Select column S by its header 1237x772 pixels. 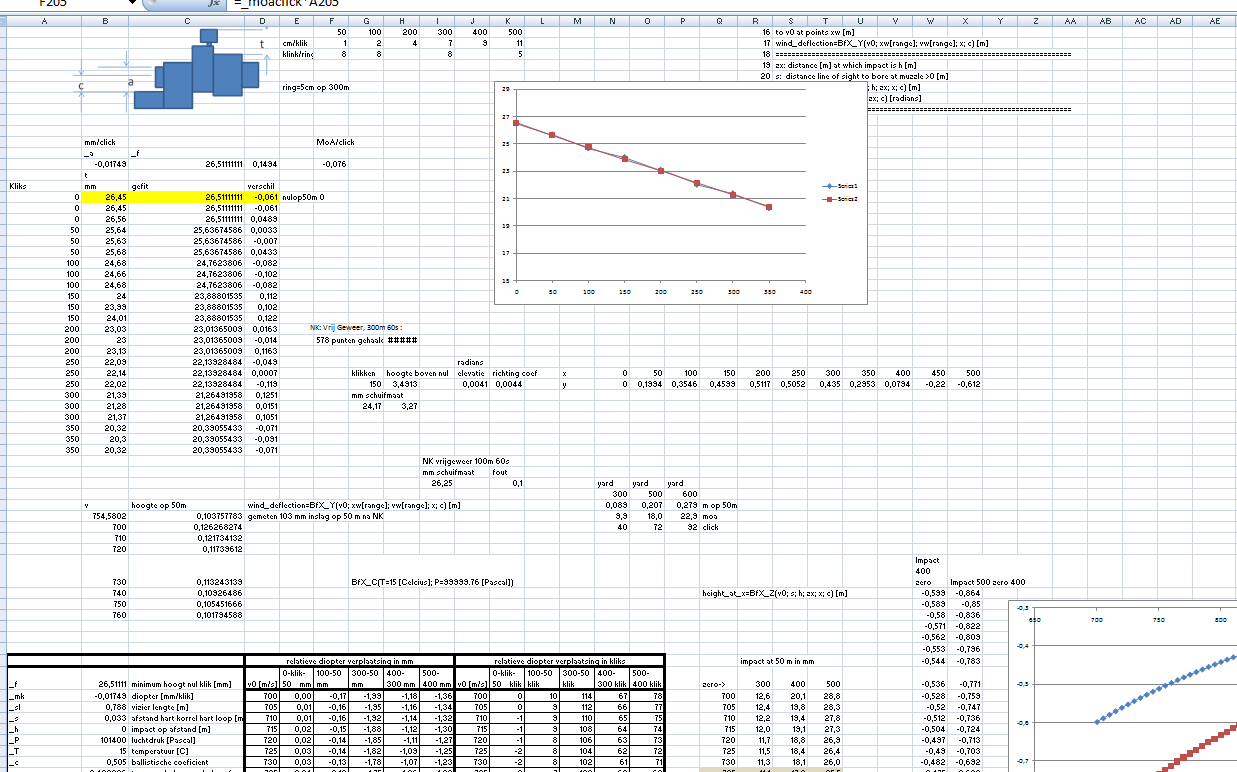point(790,20)
